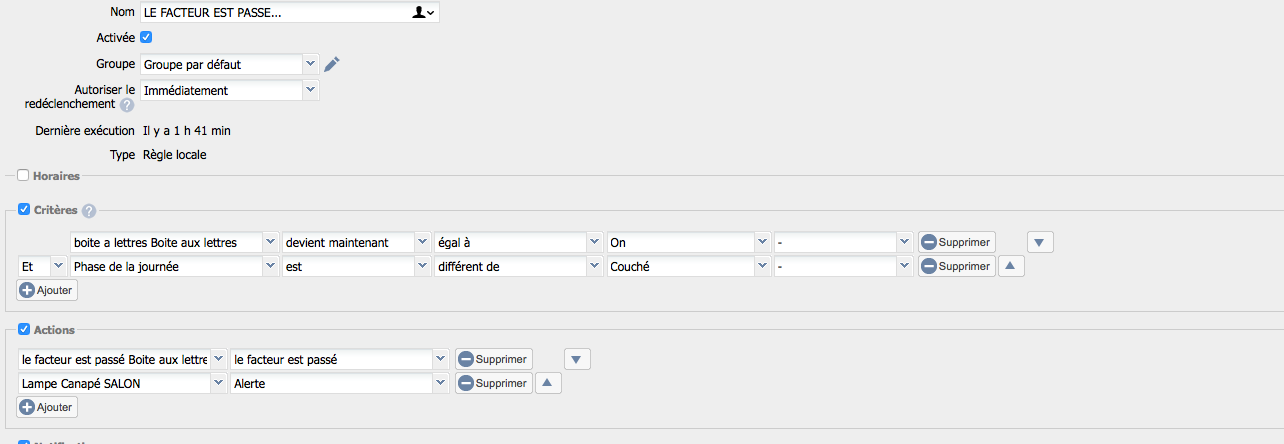Move the first criterion down with the arrow
Screen dimensions: 1284x444
[x=1040, y=242]
